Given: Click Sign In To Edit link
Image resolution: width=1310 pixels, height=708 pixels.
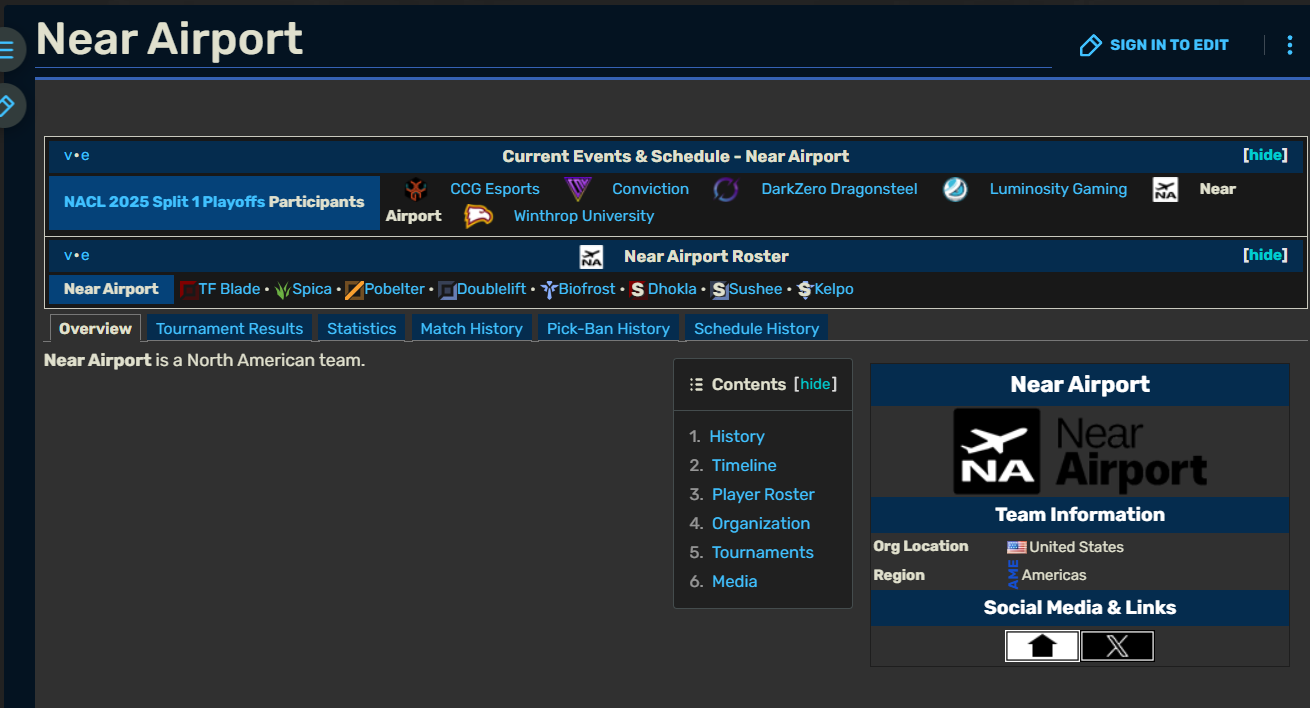Looking at the screenshot, I should pos(1169,45).
